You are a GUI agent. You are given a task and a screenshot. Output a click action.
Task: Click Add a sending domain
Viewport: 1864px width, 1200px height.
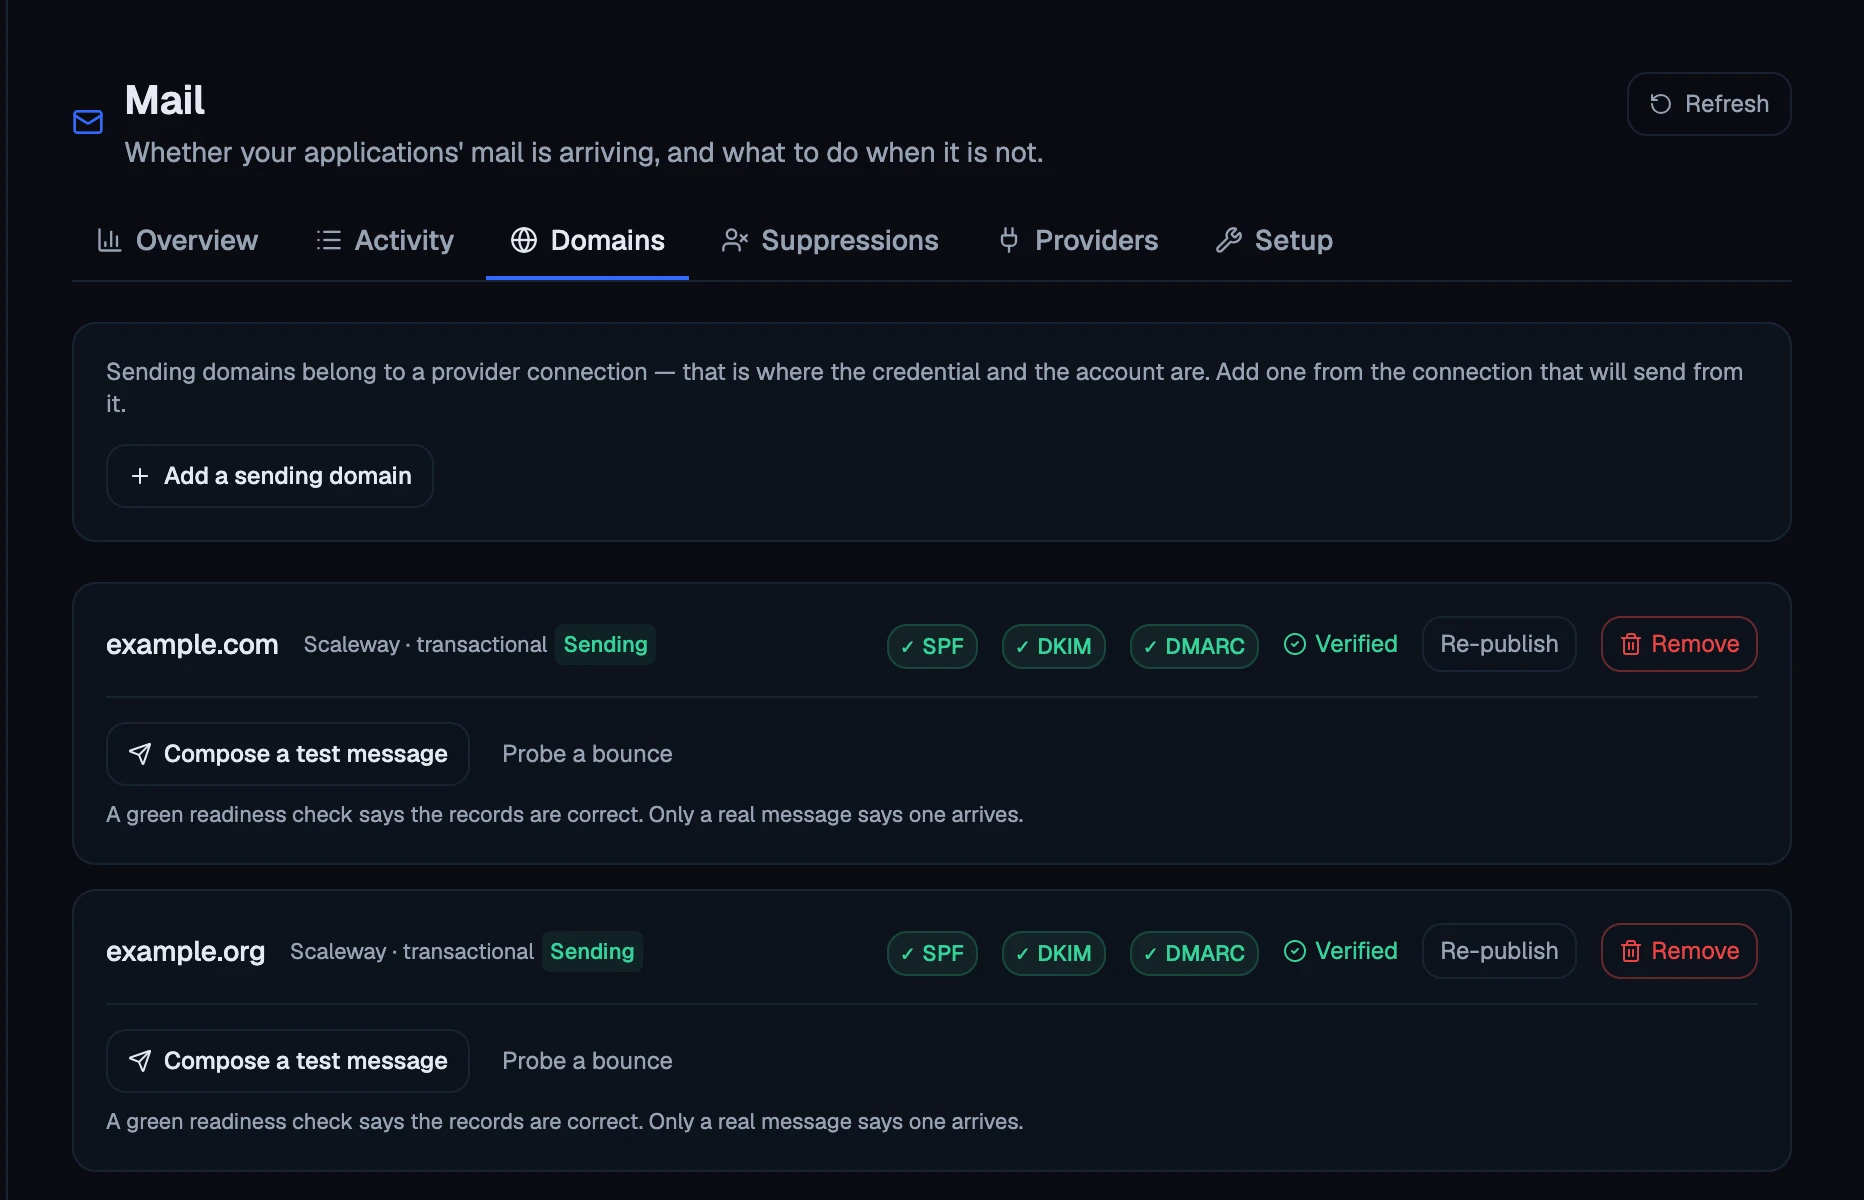tap(270, 476)
